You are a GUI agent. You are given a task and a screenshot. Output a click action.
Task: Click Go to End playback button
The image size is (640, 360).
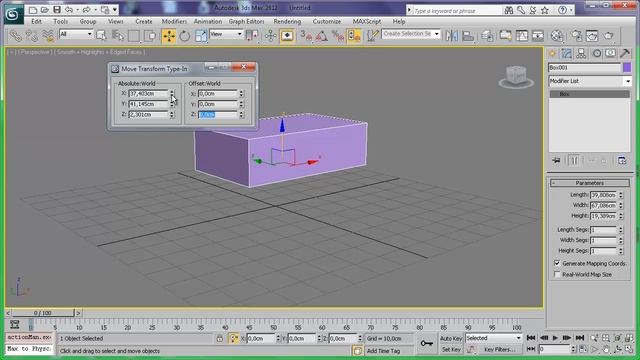pyautogui.click(x=580, y=338)
